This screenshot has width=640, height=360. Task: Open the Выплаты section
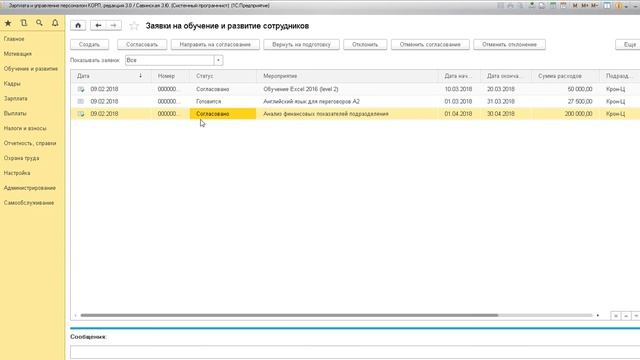(x=15, y=113)
